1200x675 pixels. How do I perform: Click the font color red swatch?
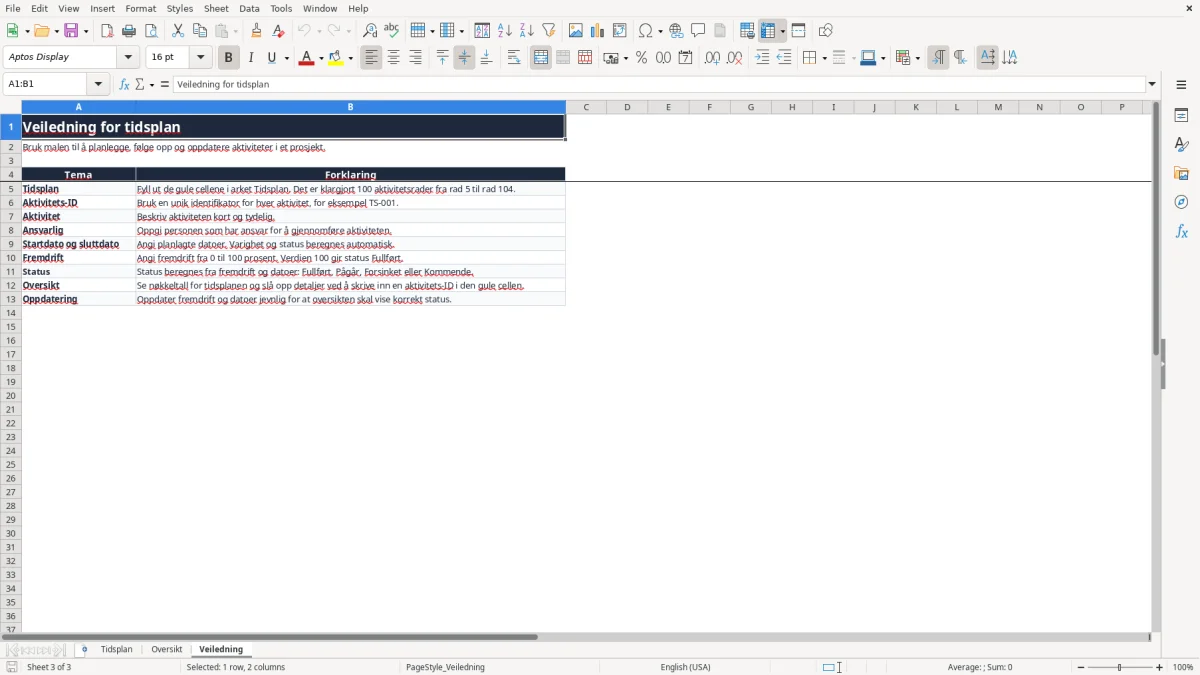tap(306, 58)
